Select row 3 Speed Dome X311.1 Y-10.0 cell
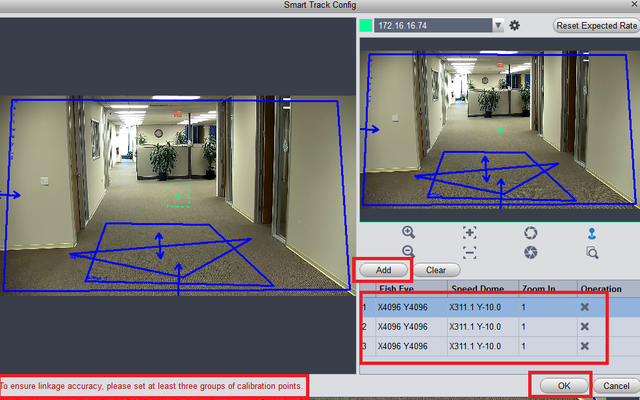640x400 pixels. [483, 346]
